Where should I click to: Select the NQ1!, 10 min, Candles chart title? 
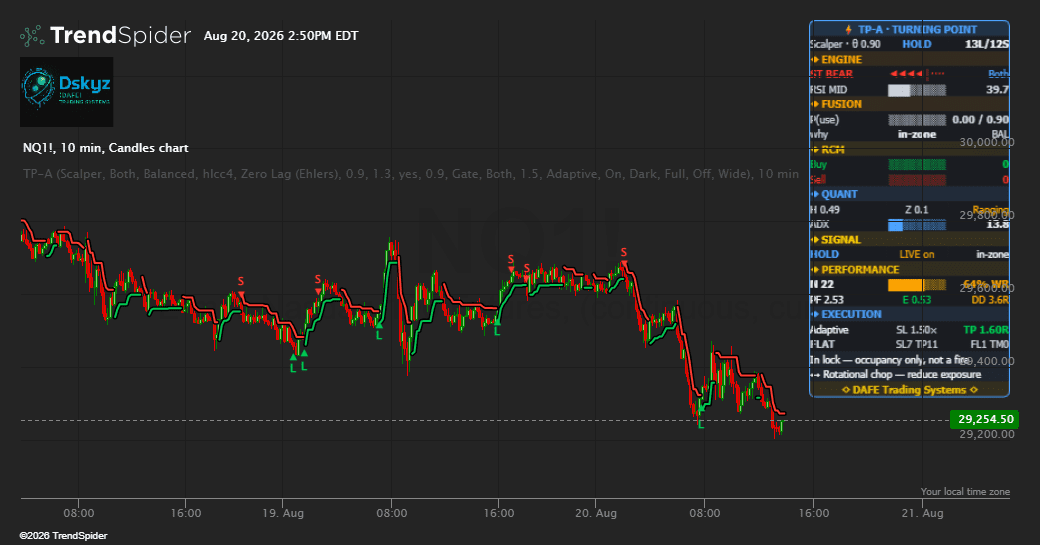coord(105,148)
